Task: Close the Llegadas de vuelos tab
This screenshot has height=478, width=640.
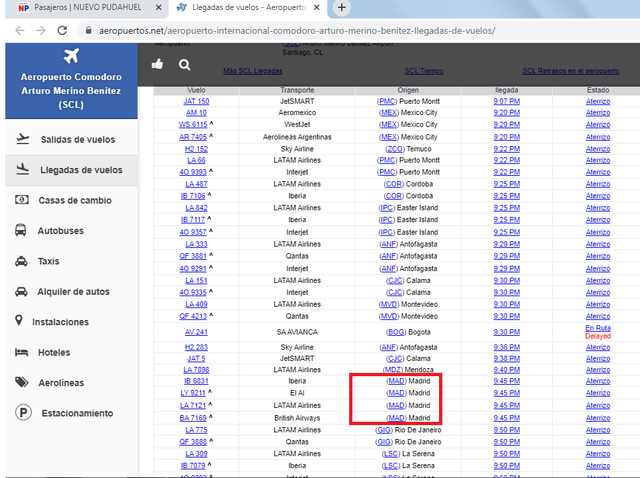Action: (316, 7)
